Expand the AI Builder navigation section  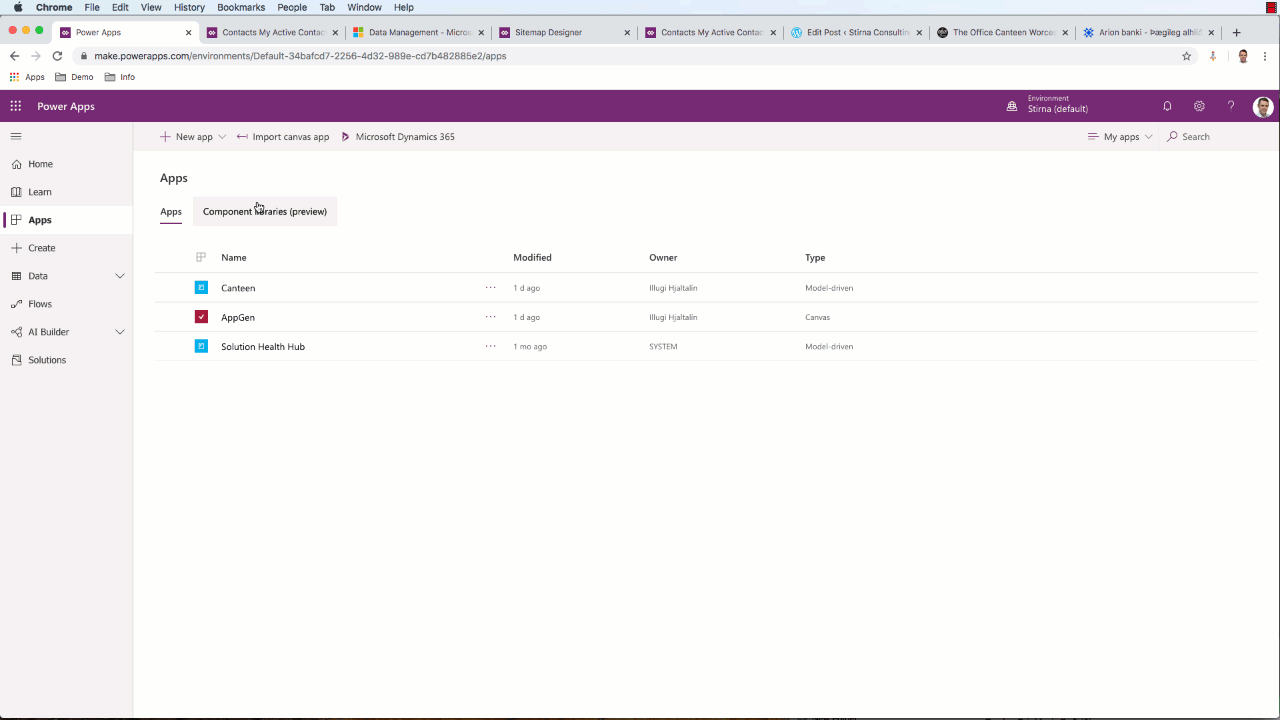[x=120, y=332]
